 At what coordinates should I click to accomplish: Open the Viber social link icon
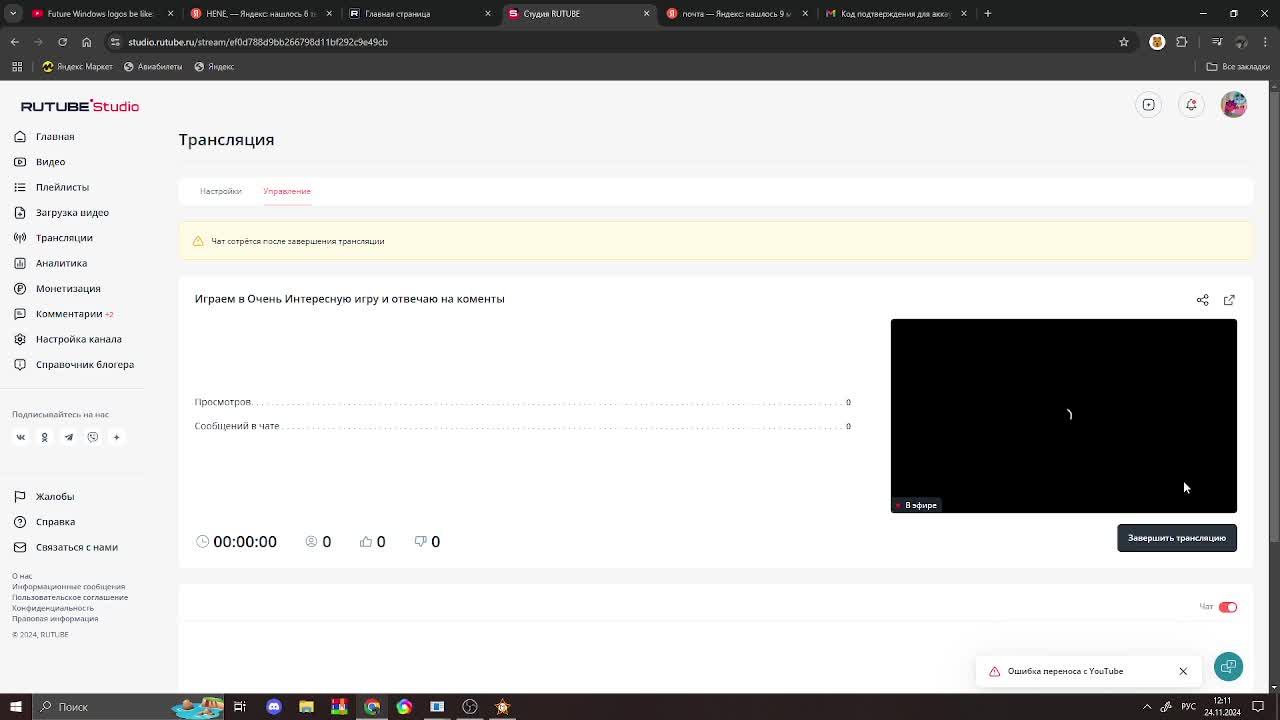coord(92,437)
